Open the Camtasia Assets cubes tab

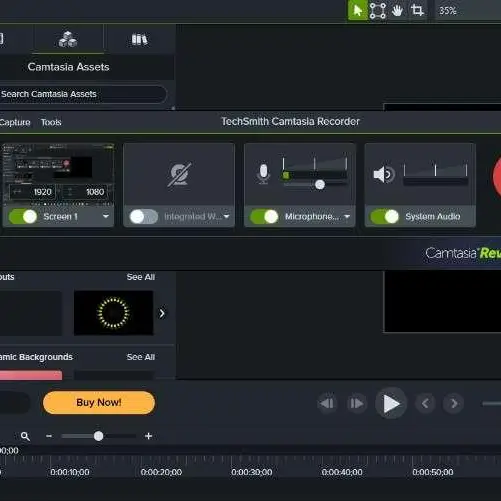point(68,39)
